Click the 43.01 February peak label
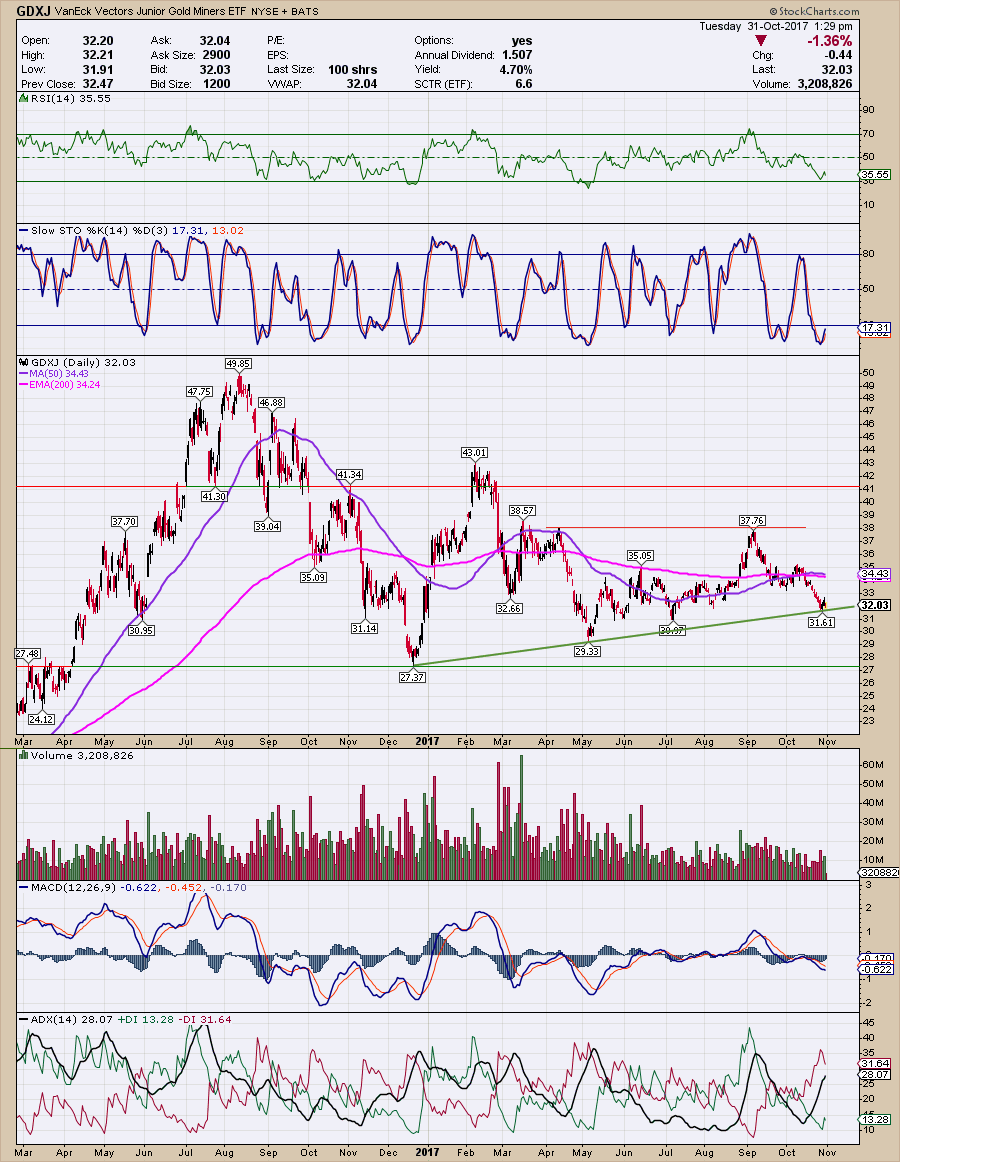This screenshot has width=1000, height=1162. point(474,452)
